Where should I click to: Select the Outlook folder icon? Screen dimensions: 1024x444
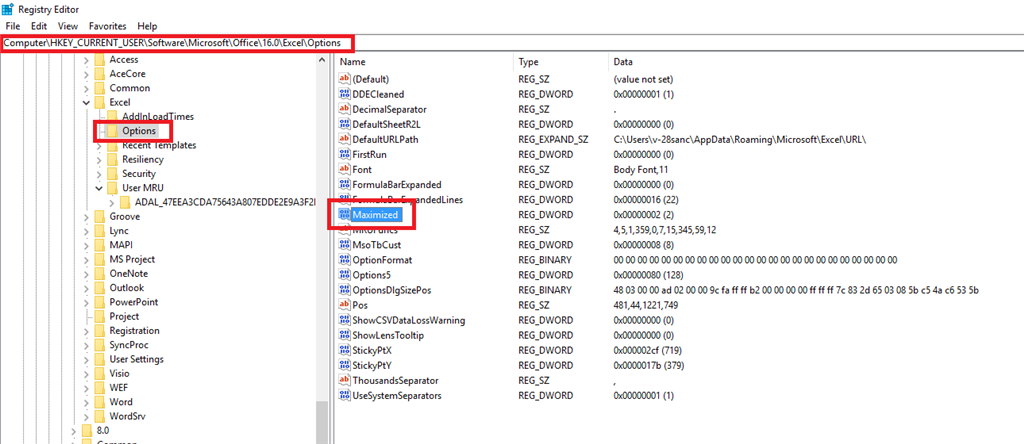[99, 288]
